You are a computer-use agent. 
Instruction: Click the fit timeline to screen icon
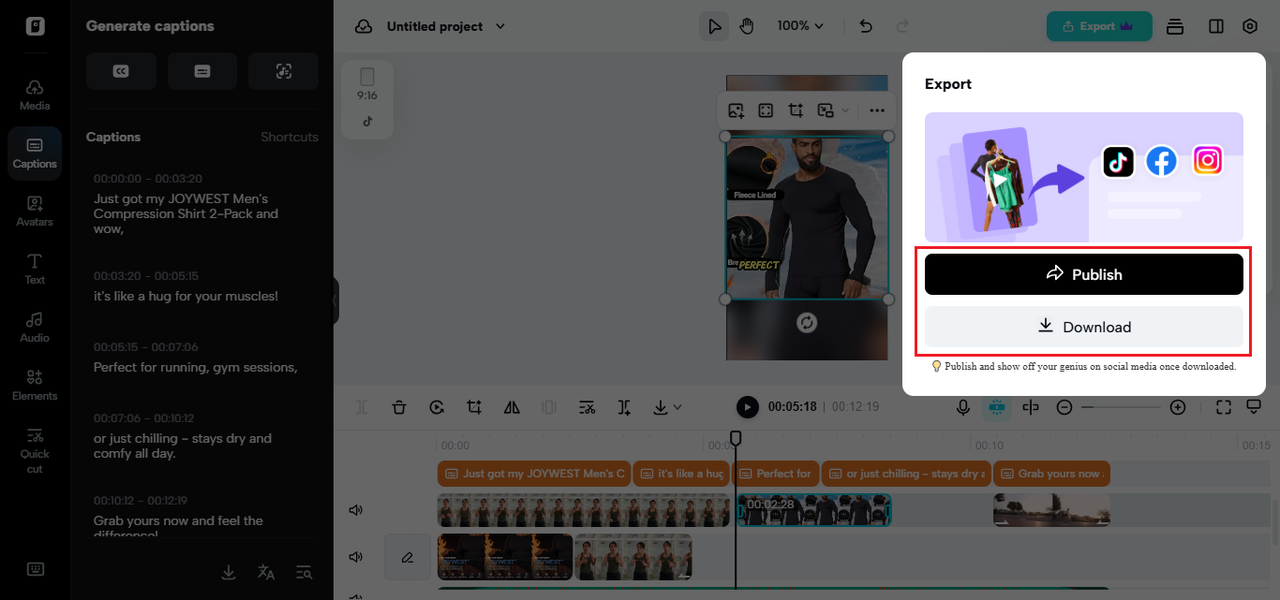coord(1223,407)
